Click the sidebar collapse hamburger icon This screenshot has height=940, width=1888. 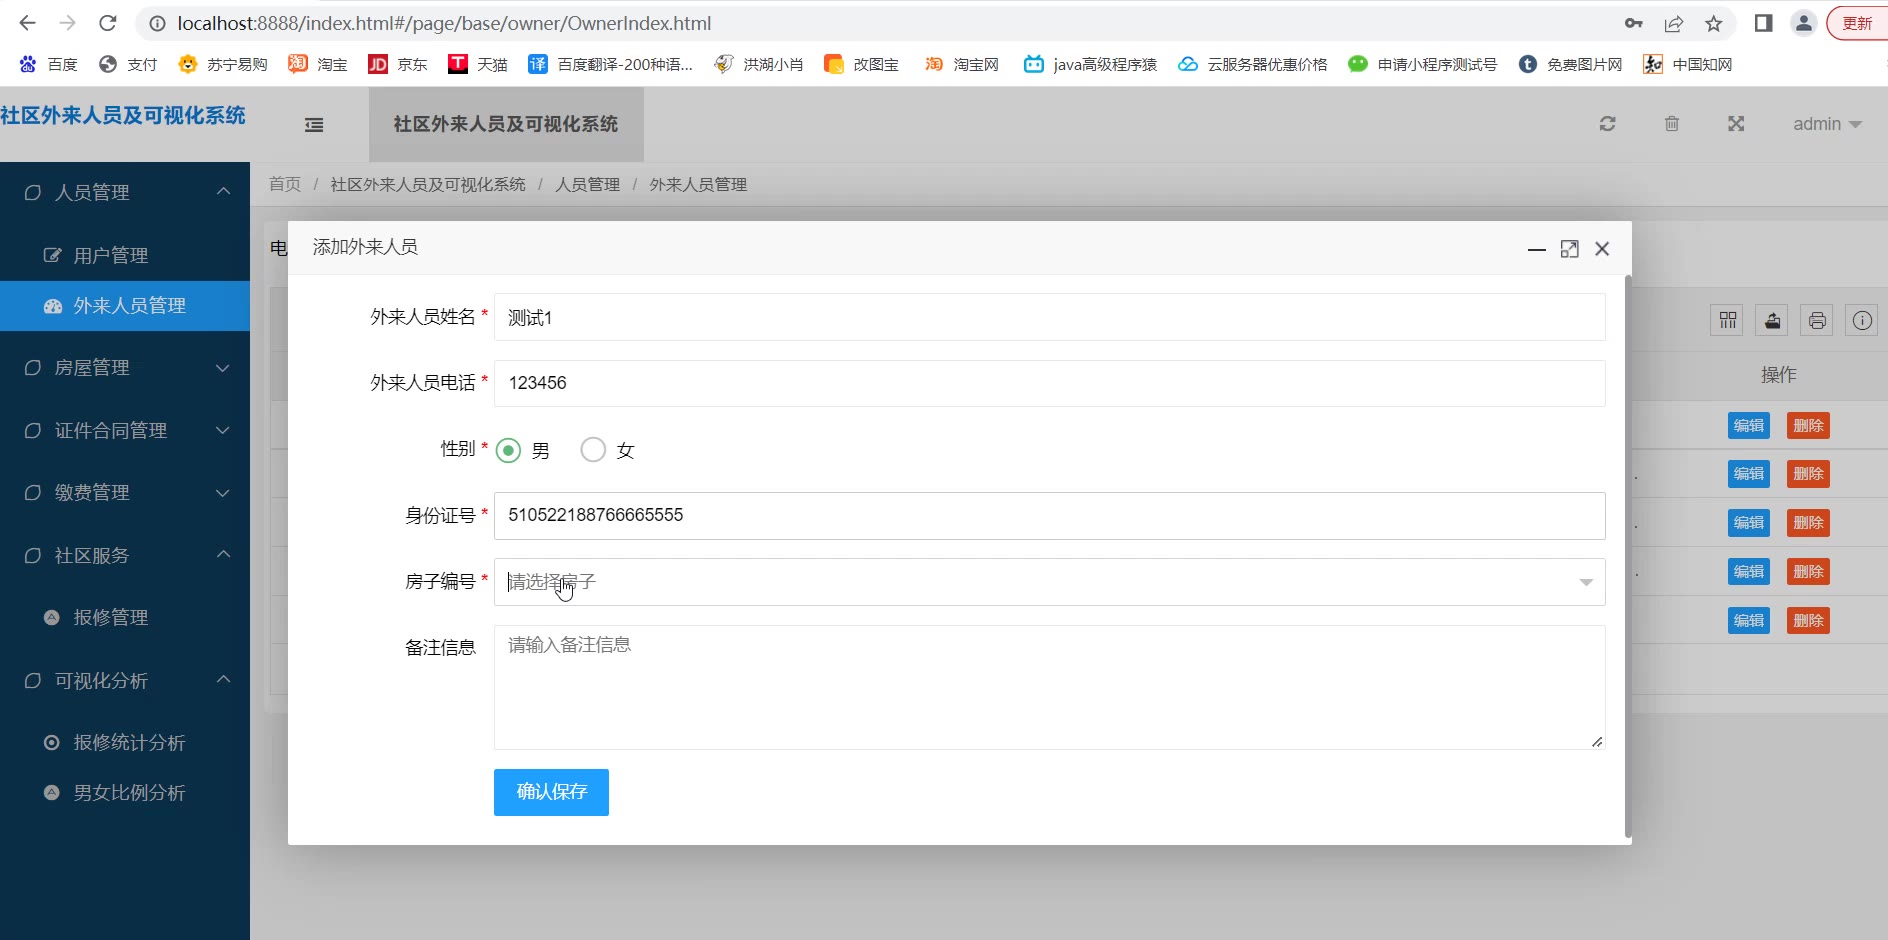point(314,125)
